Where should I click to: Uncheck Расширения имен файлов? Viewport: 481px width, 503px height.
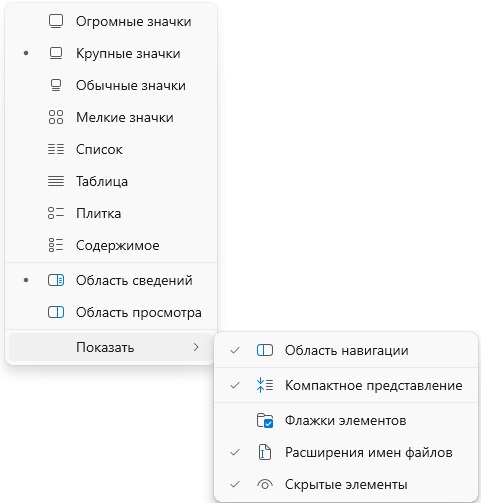click(235, 452)
